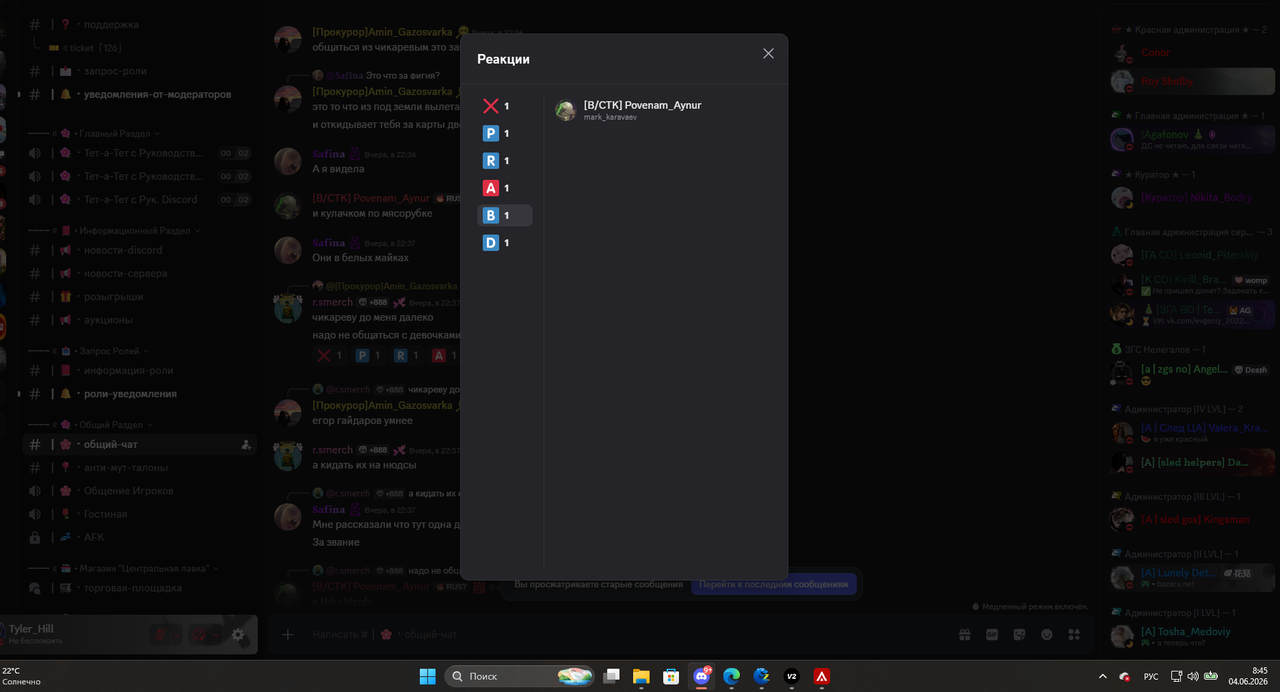Screen dimensions: 1280x692
Task: Switch РУС input language indicator
Action: click(1151, 677)
